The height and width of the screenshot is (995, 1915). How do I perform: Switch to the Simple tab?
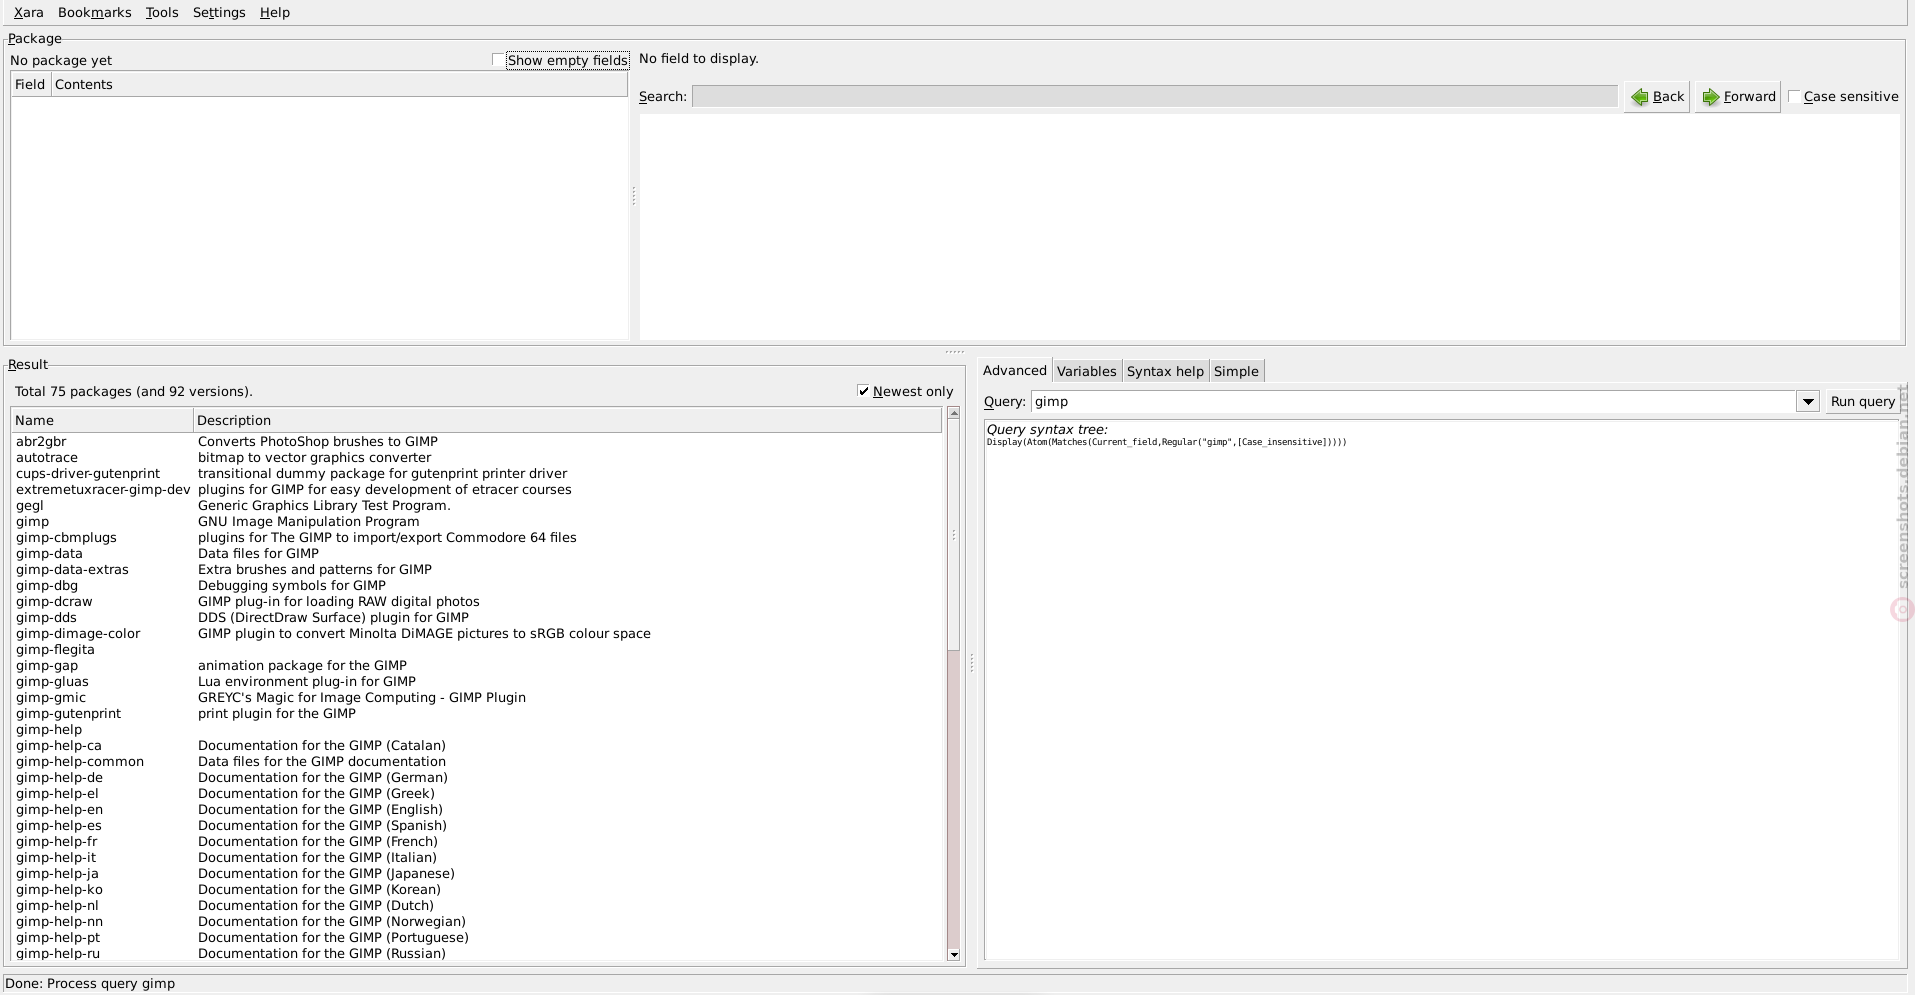click(1236, 371)
